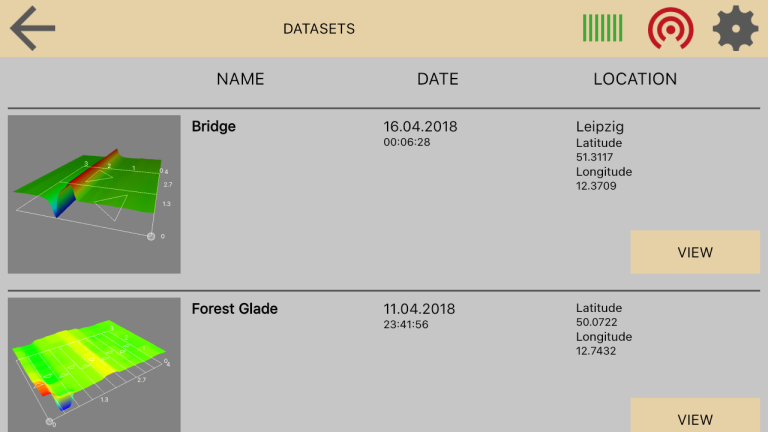Viewport: 768px width, 432px height.
Task: Tap the Forest Glade longitude value 12.7432
Action: pyautogui.click(x=596, y=351)
